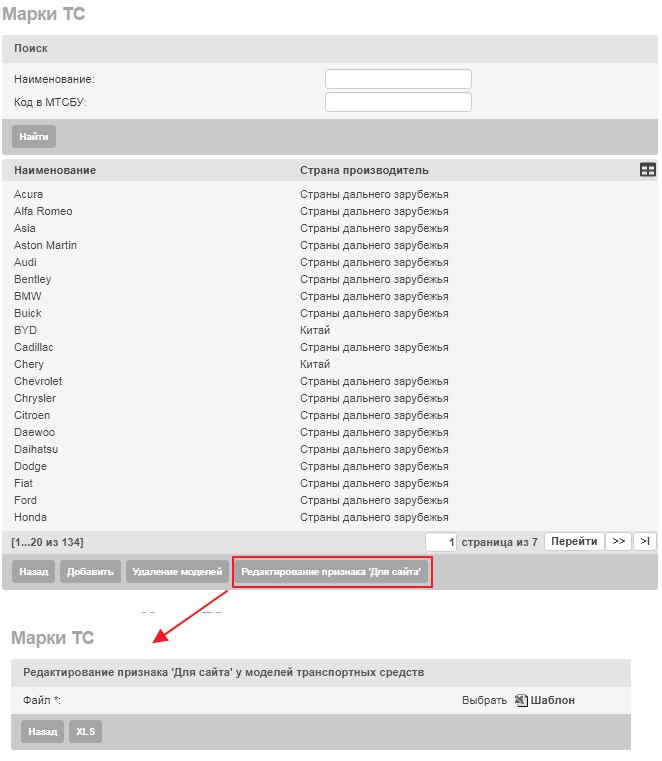Viewport: 662px width, 761px height.
Task: Select the Daewoo row
Action: coord(330,432)
